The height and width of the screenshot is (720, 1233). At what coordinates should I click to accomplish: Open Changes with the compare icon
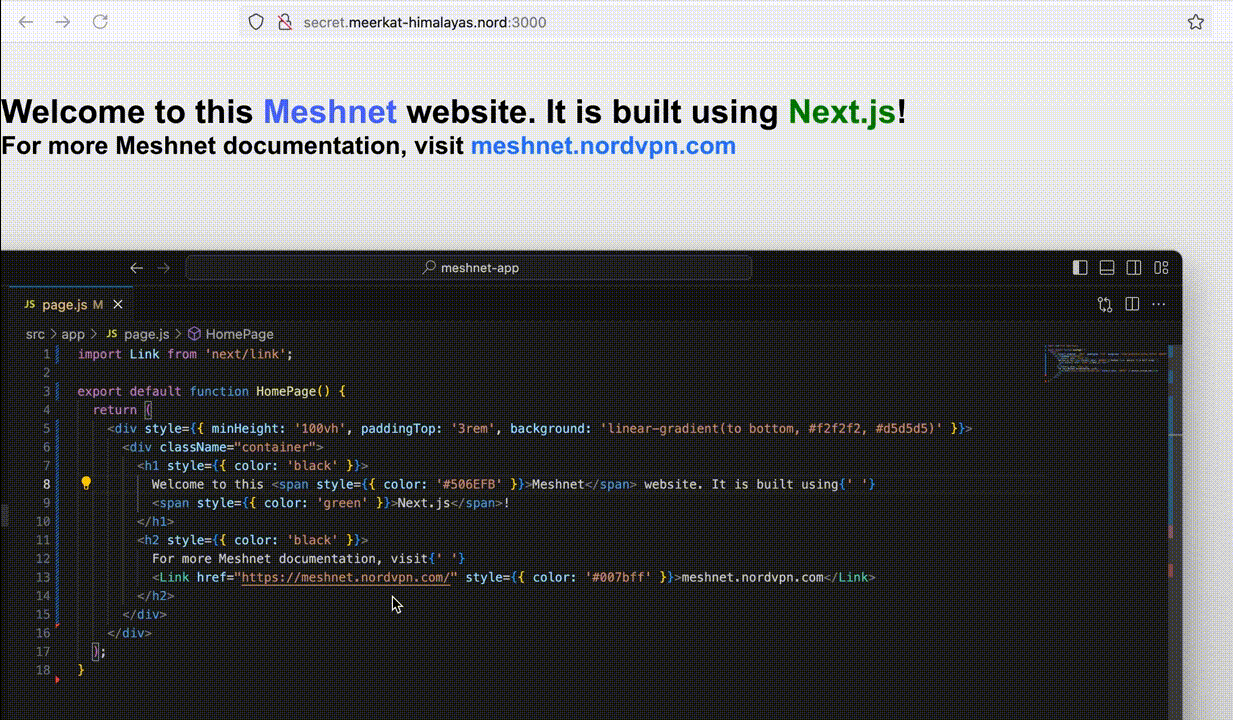click(1104, 304)
